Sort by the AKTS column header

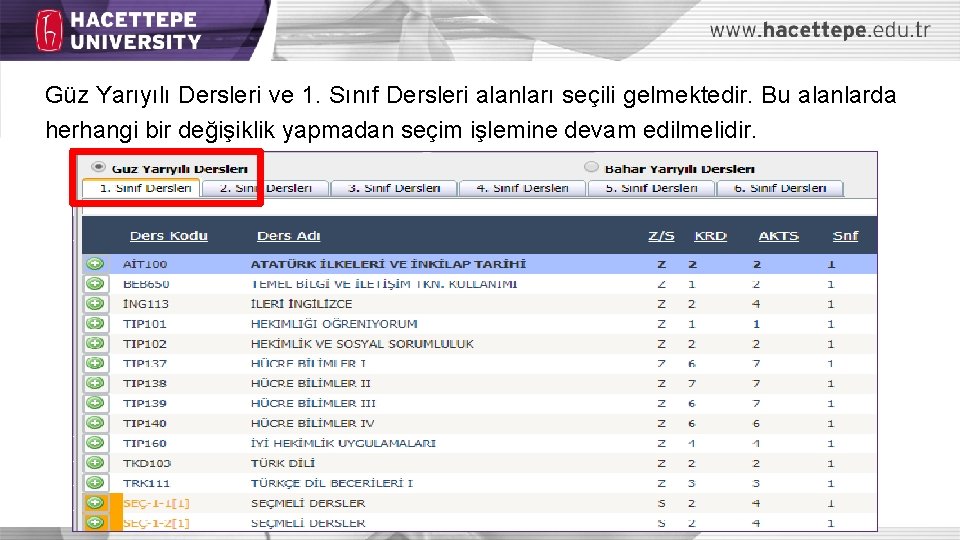778,236
